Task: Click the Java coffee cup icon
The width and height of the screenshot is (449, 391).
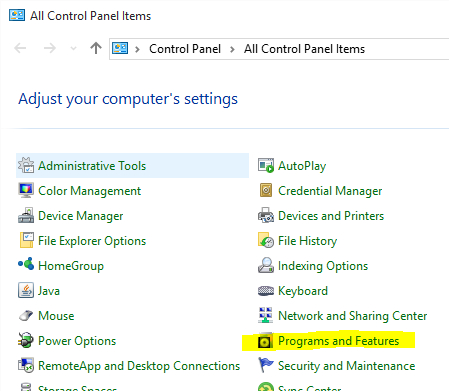Action: pyautogui.click(x=26, y=290)
